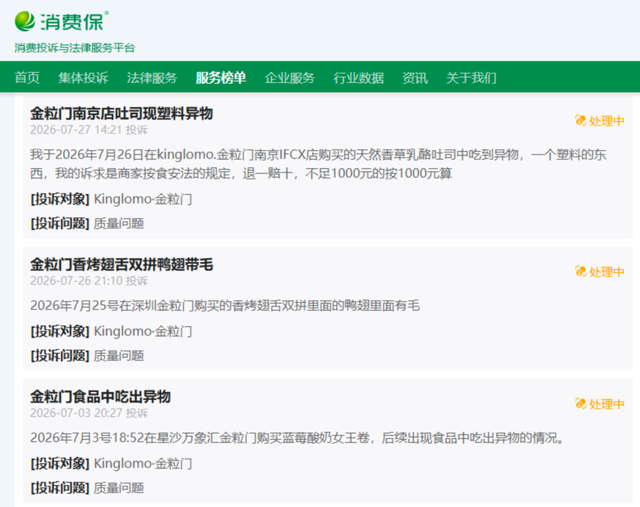This screenshot has height=507, width=640.
Task: Open the 企业服务 menu item
Action: [x=290, y=78]
